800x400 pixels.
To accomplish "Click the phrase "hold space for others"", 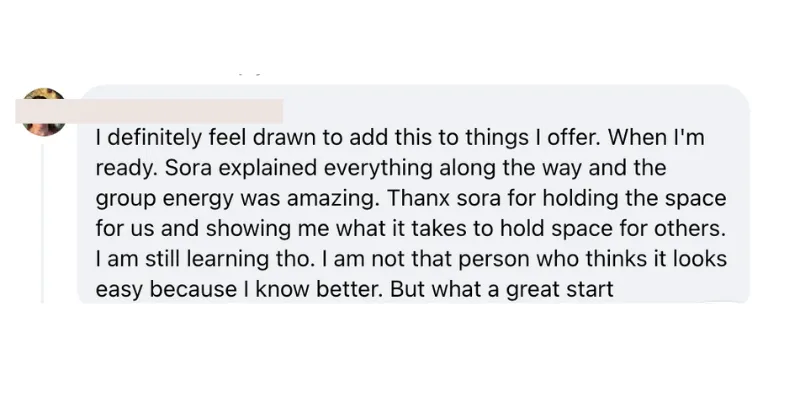I will pos(612,229).
